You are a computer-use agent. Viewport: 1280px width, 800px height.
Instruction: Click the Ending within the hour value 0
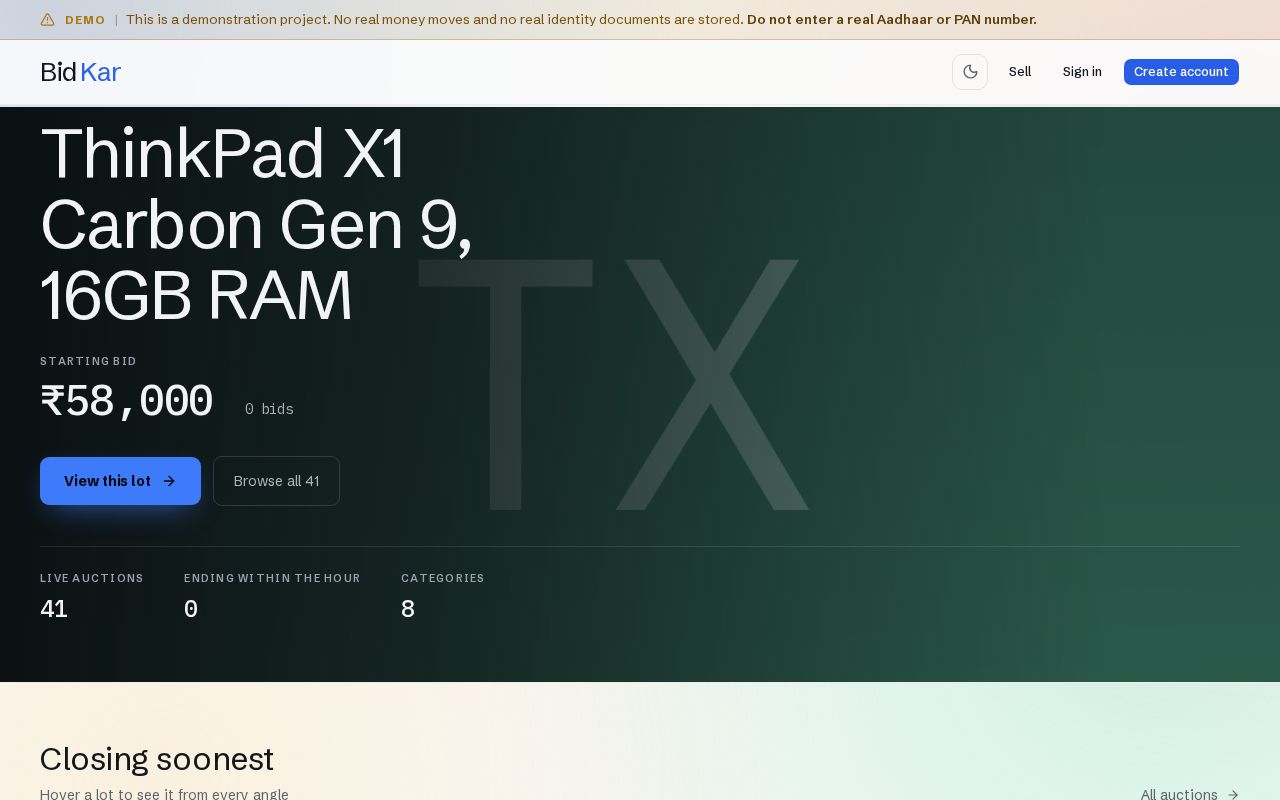[x=191, y=609]
